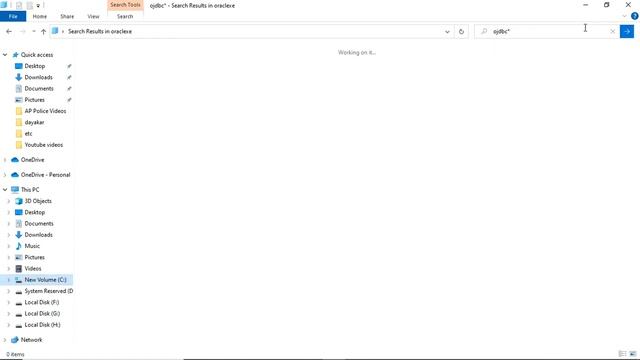
Task: Go back with the back arrow
Action: (9, 31)
